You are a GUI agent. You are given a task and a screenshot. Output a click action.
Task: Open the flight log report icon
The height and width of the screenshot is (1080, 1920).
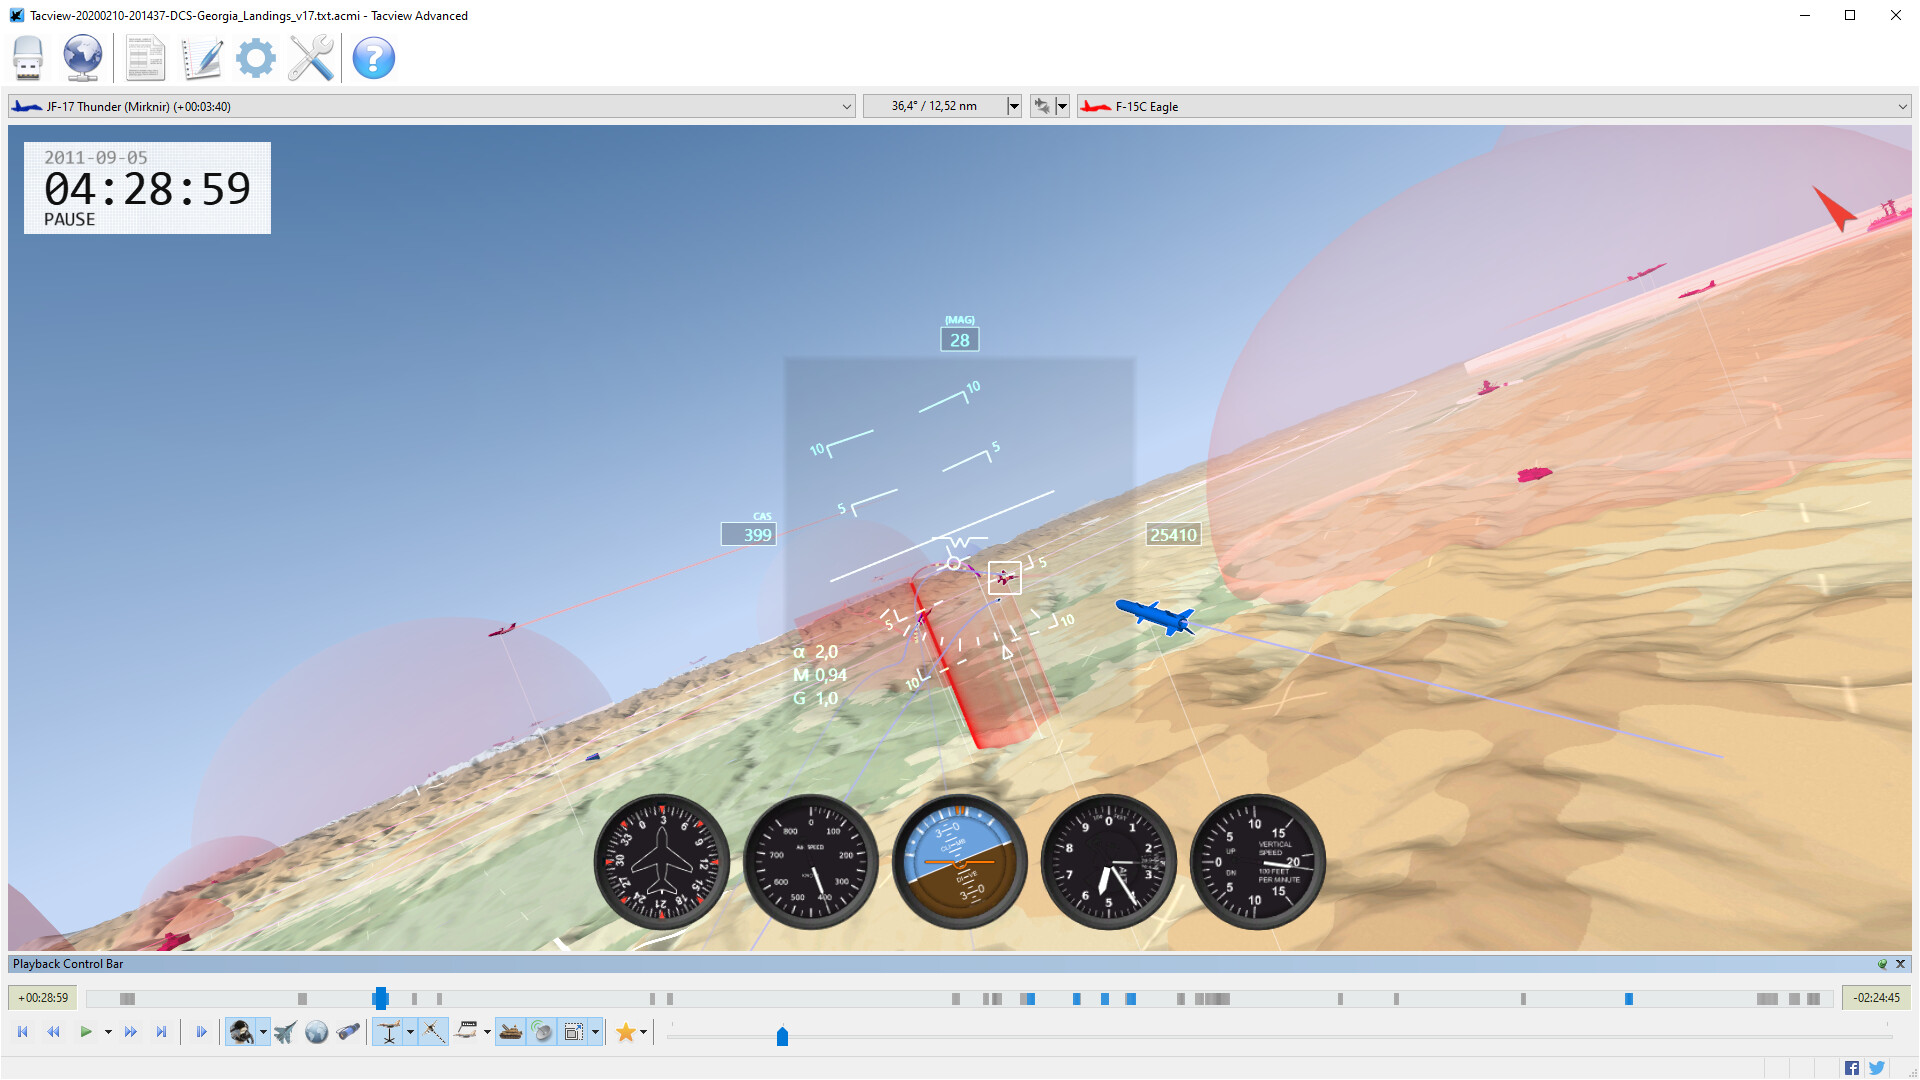145,58
